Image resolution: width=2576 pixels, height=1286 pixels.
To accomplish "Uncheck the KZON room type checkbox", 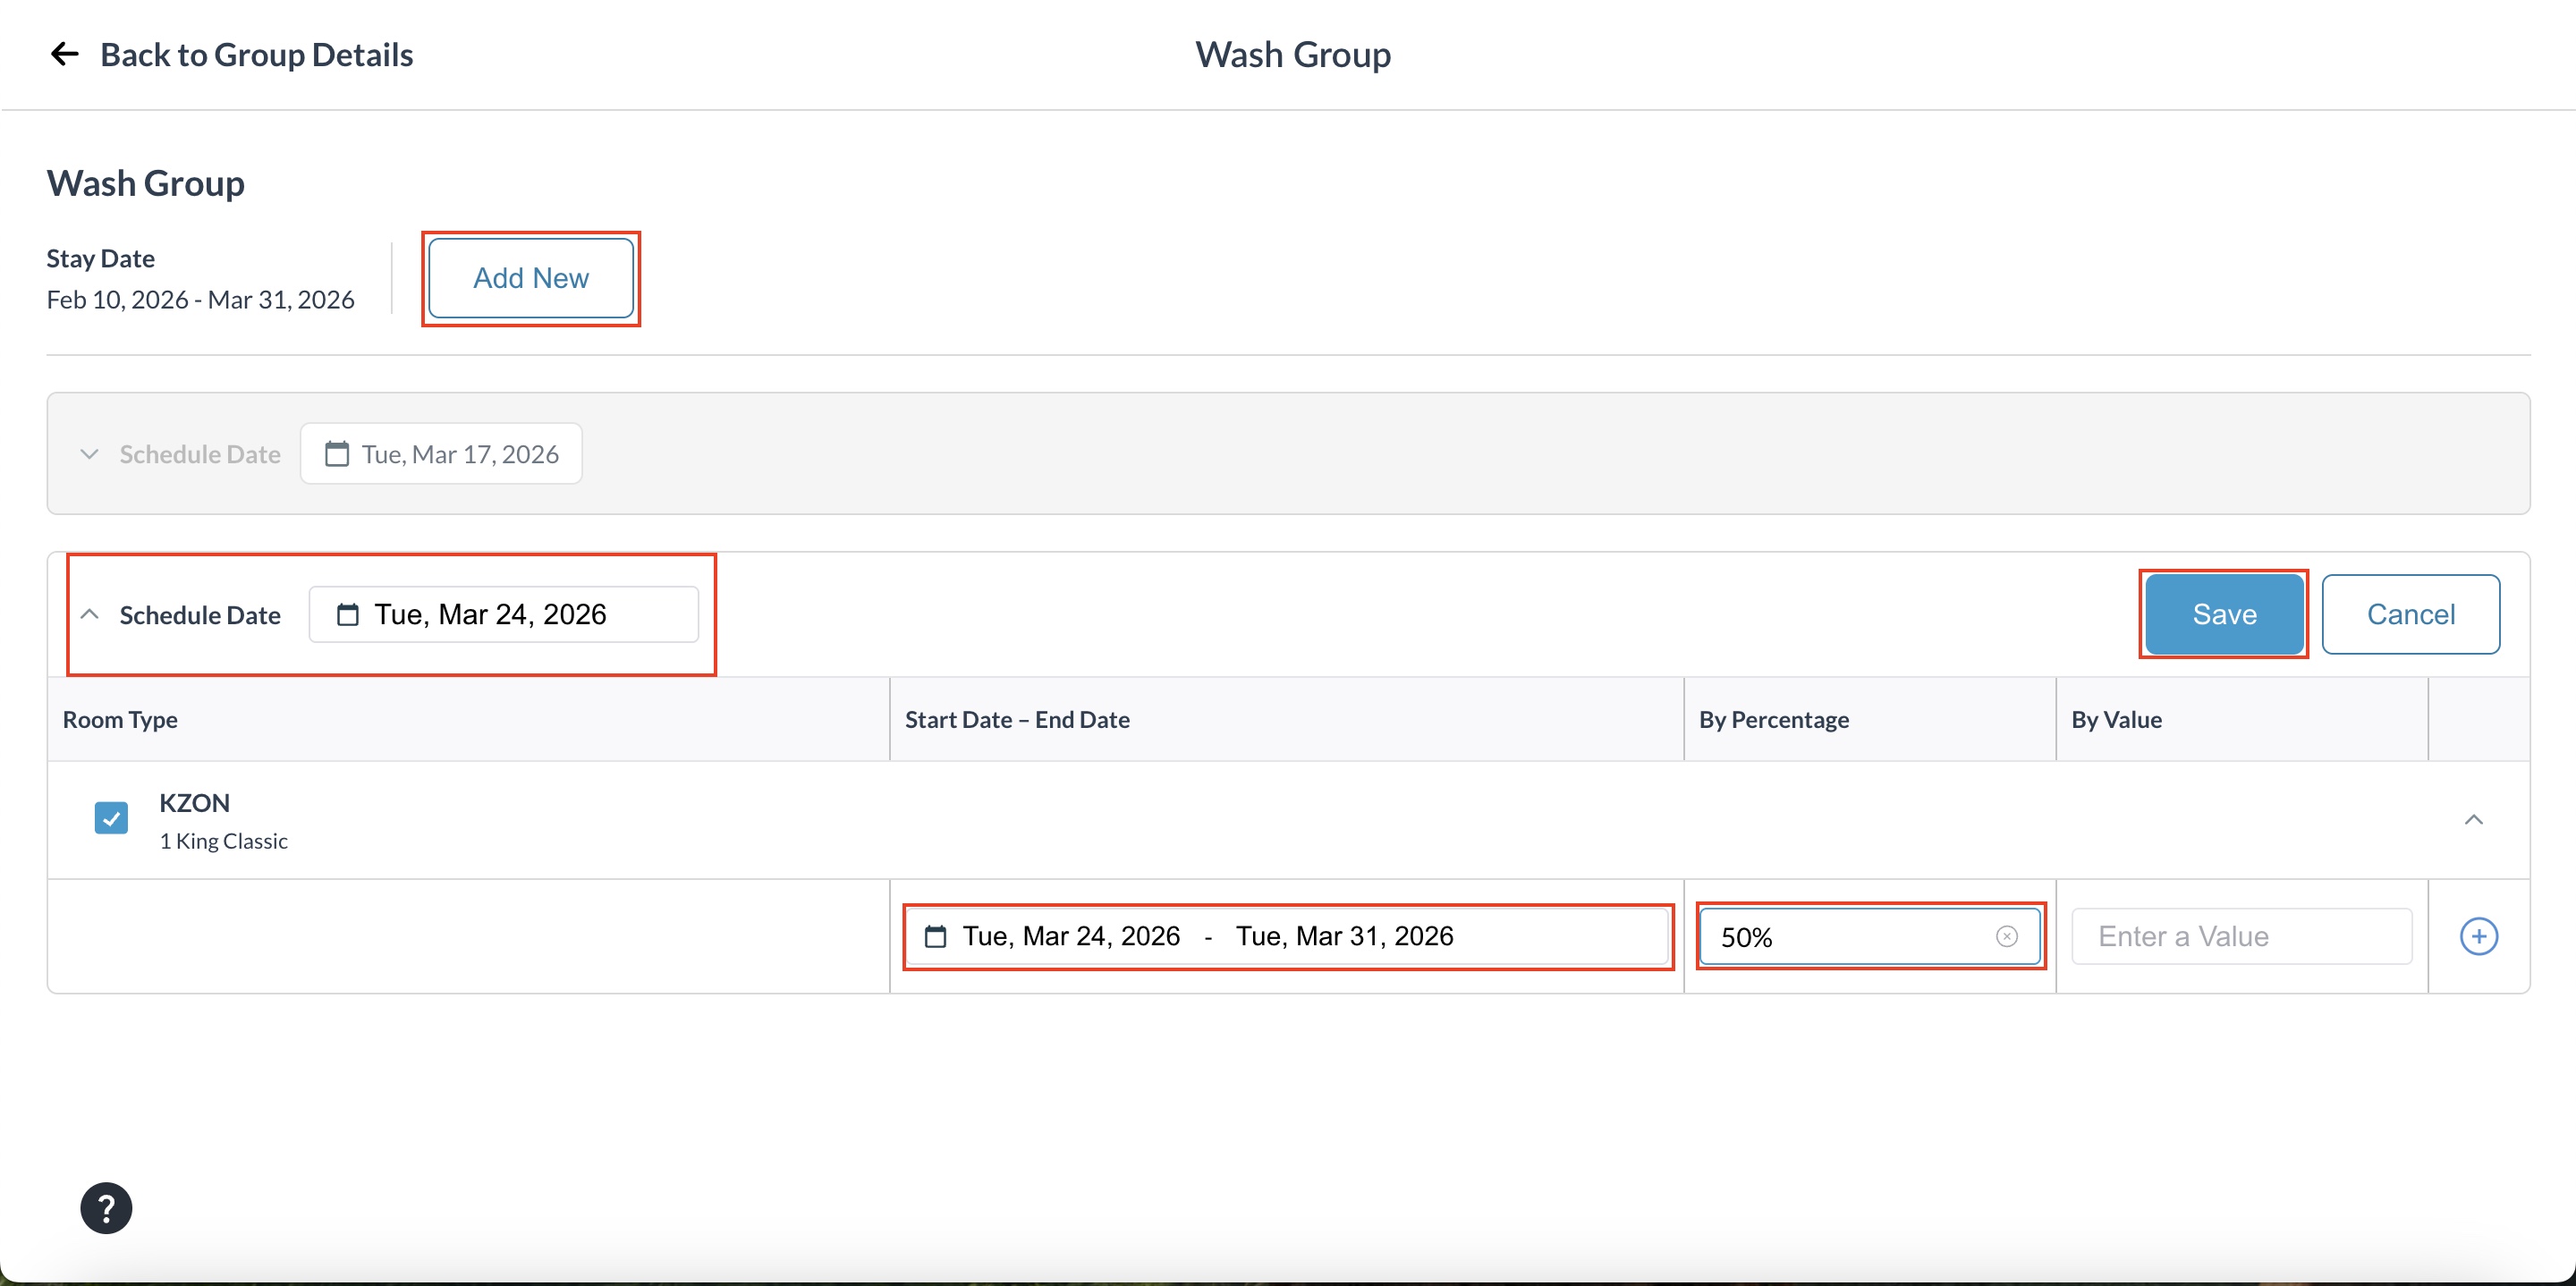I will tap(111, 818).
